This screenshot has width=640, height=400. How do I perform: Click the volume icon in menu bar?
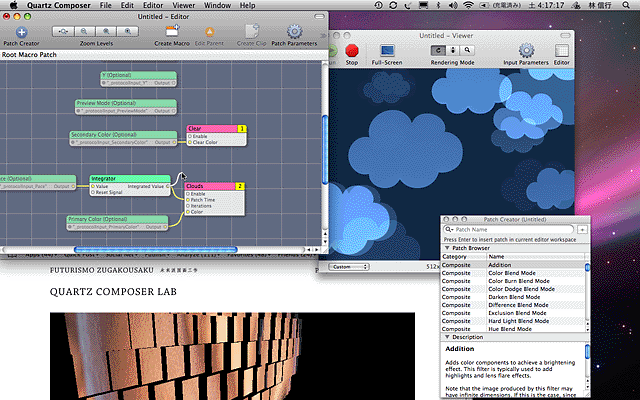click(x=453, y=5)
